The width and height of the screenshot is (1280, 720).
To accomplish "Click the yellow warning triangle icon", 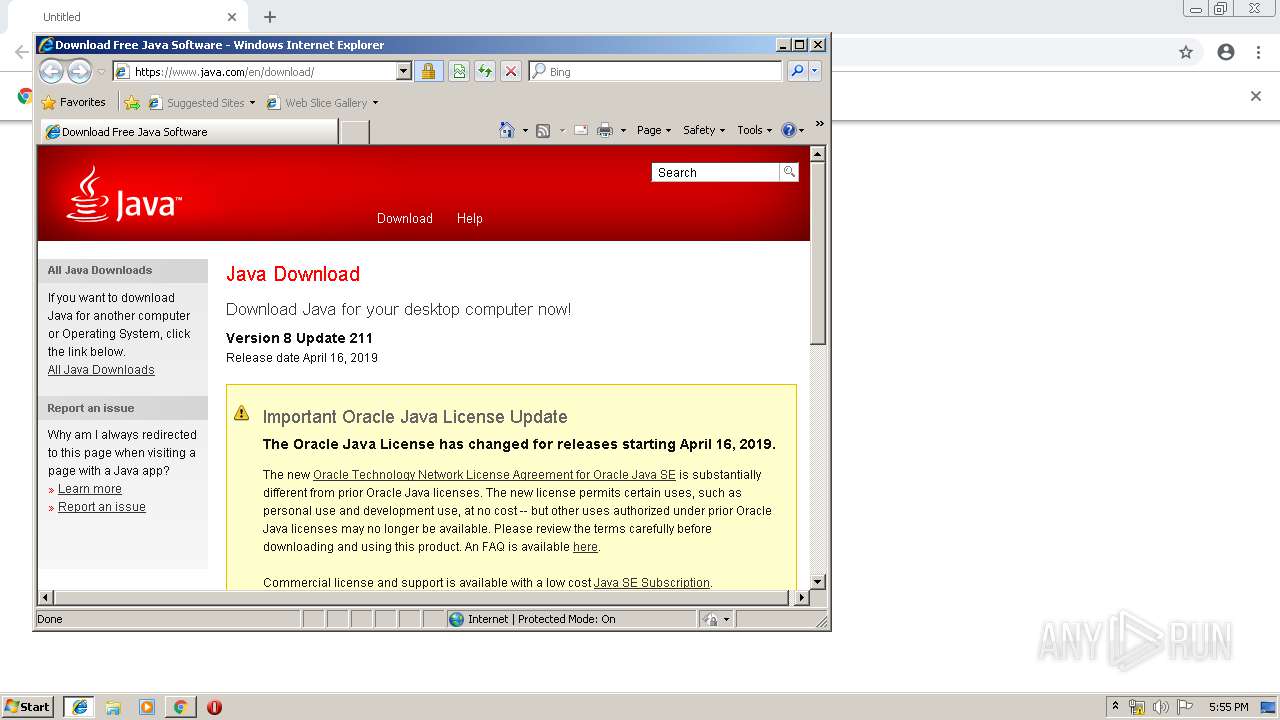I will tap(241, 413).
